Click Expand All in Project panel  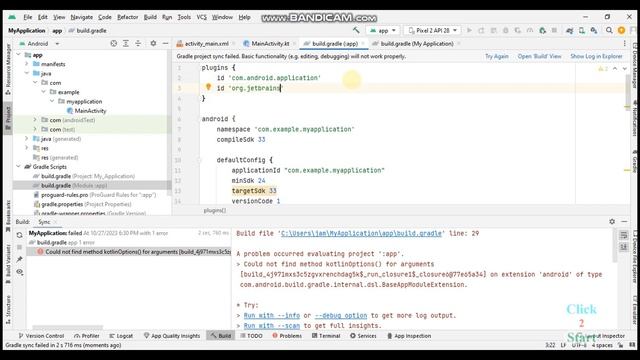(x=126, y=43)
